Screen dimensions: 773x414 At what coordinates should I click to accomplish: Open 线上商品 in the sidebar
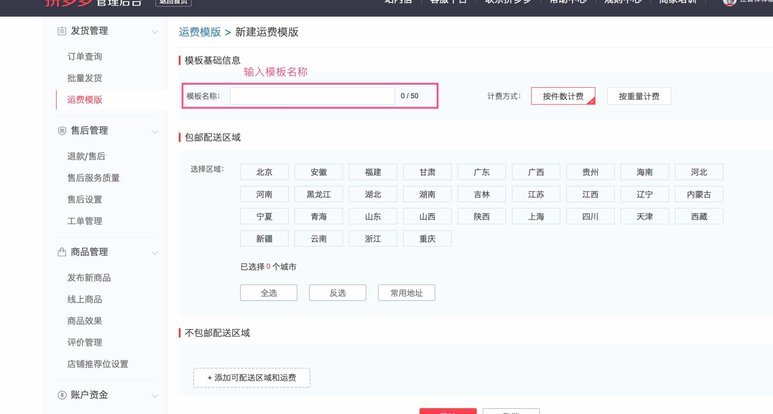tap(85, 299)
